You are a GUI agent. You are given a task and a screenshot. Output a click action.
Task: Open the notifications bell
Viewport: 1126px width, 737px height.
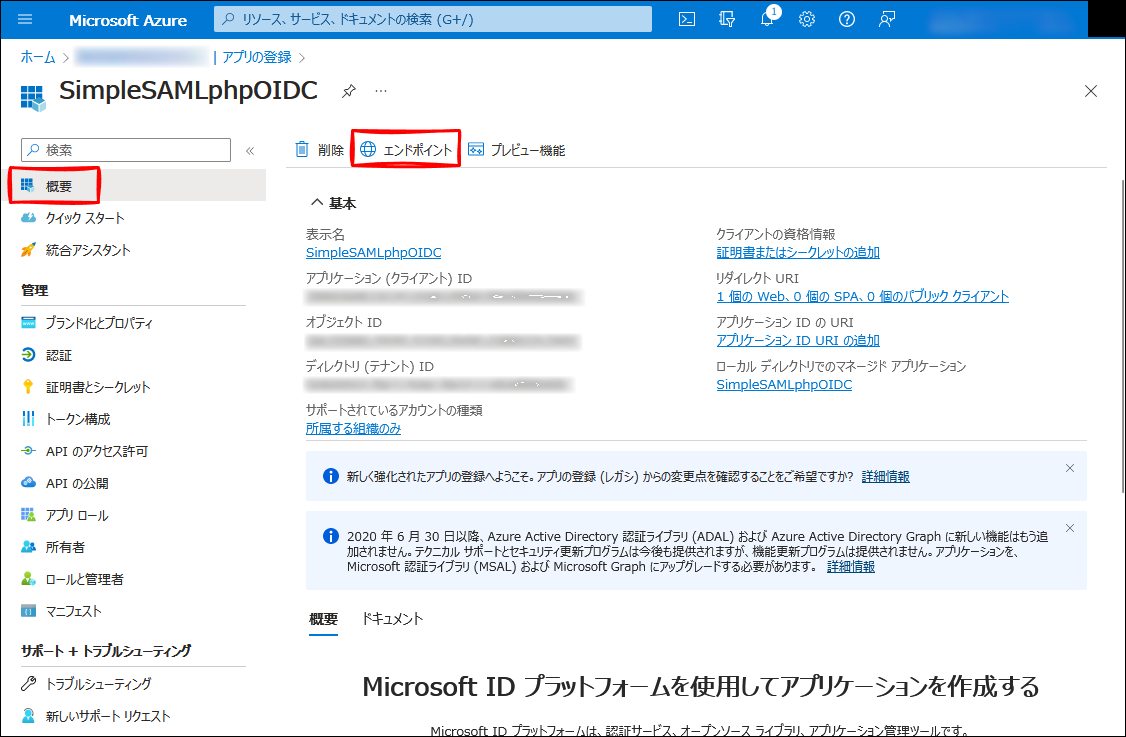[767, 20]
